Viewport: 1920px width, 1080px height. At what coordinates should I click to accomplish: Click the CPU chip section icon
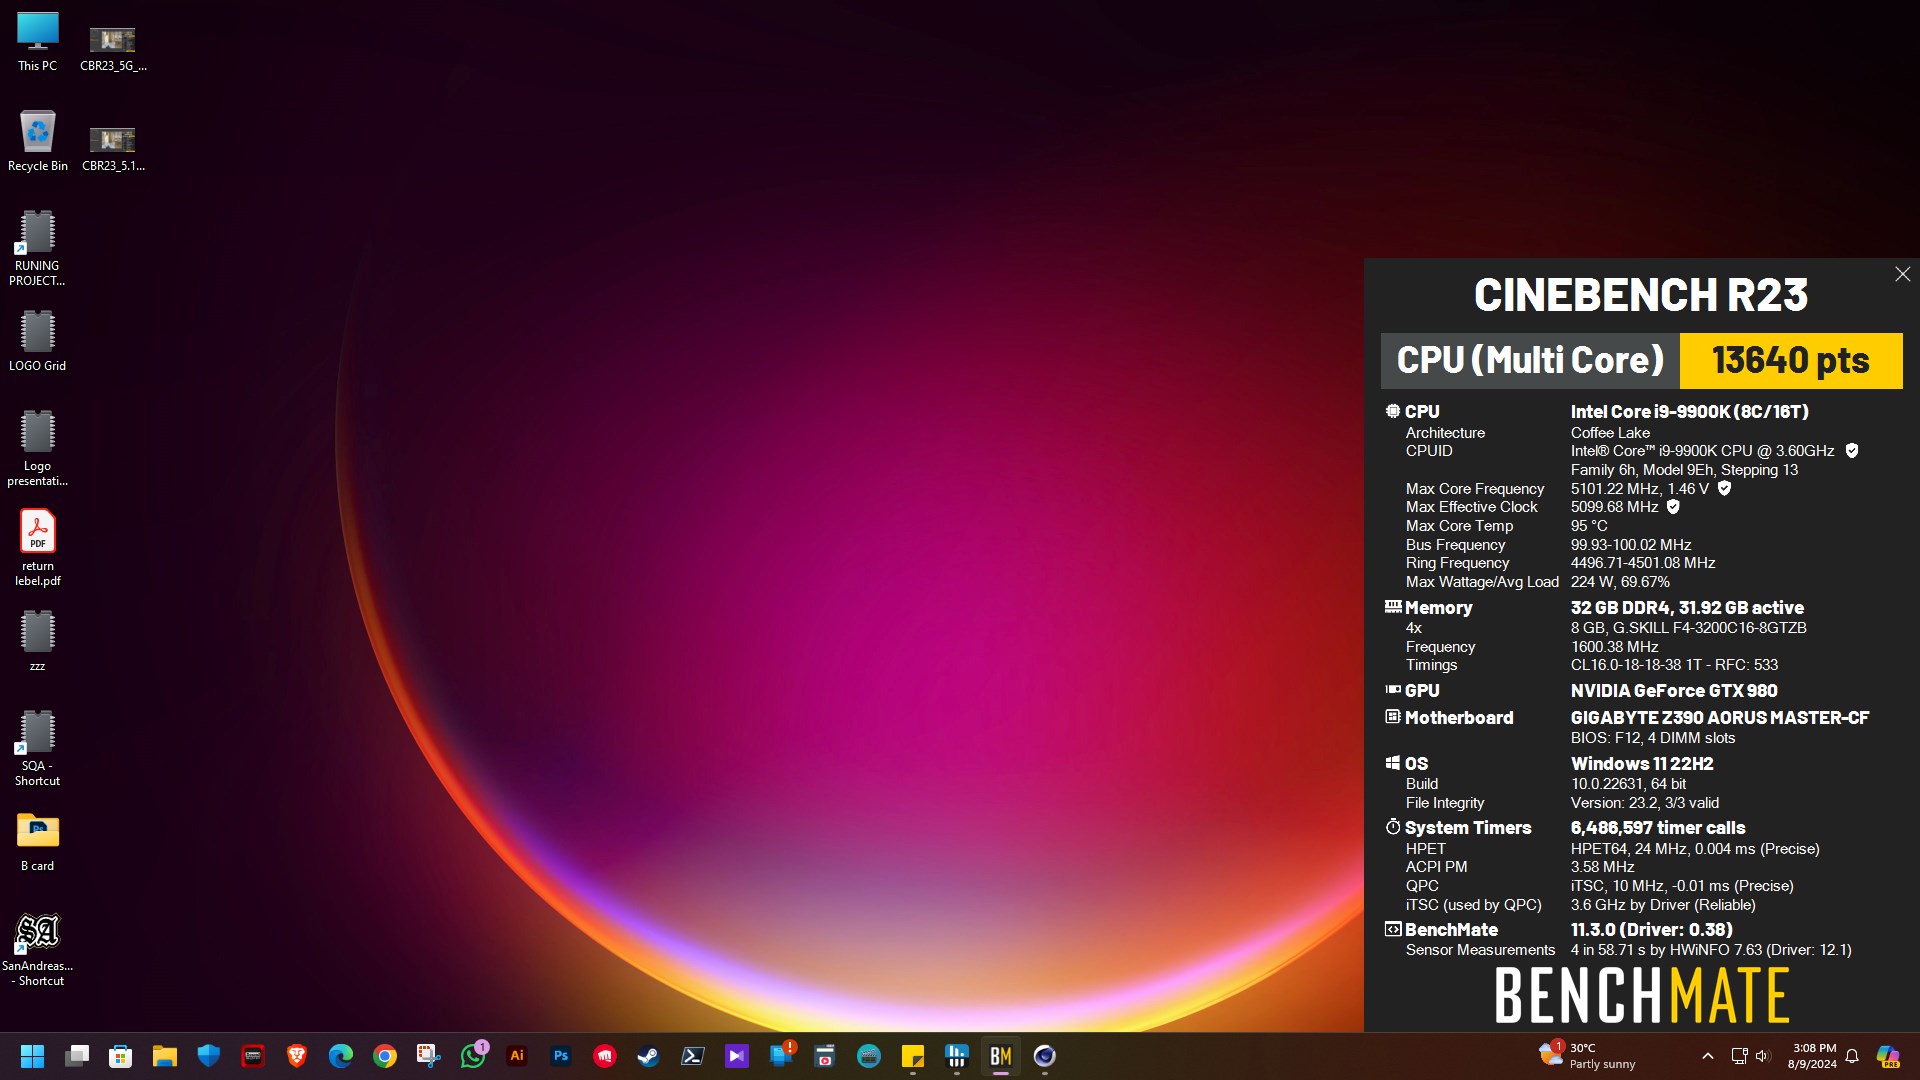pos(1393,411)
